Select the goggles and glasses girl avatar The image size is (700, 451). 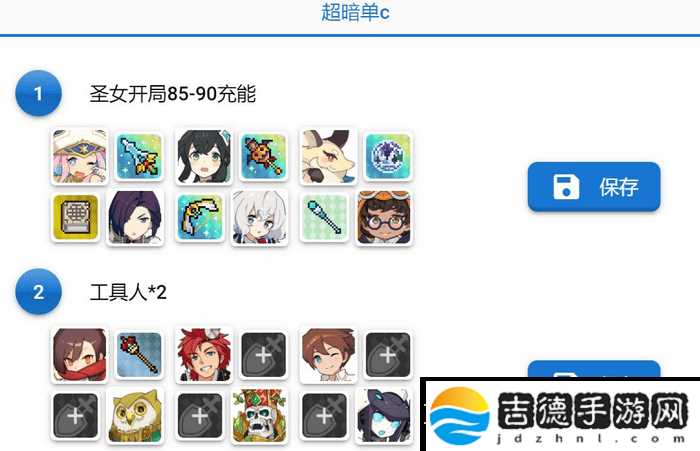tap(384, 217)
